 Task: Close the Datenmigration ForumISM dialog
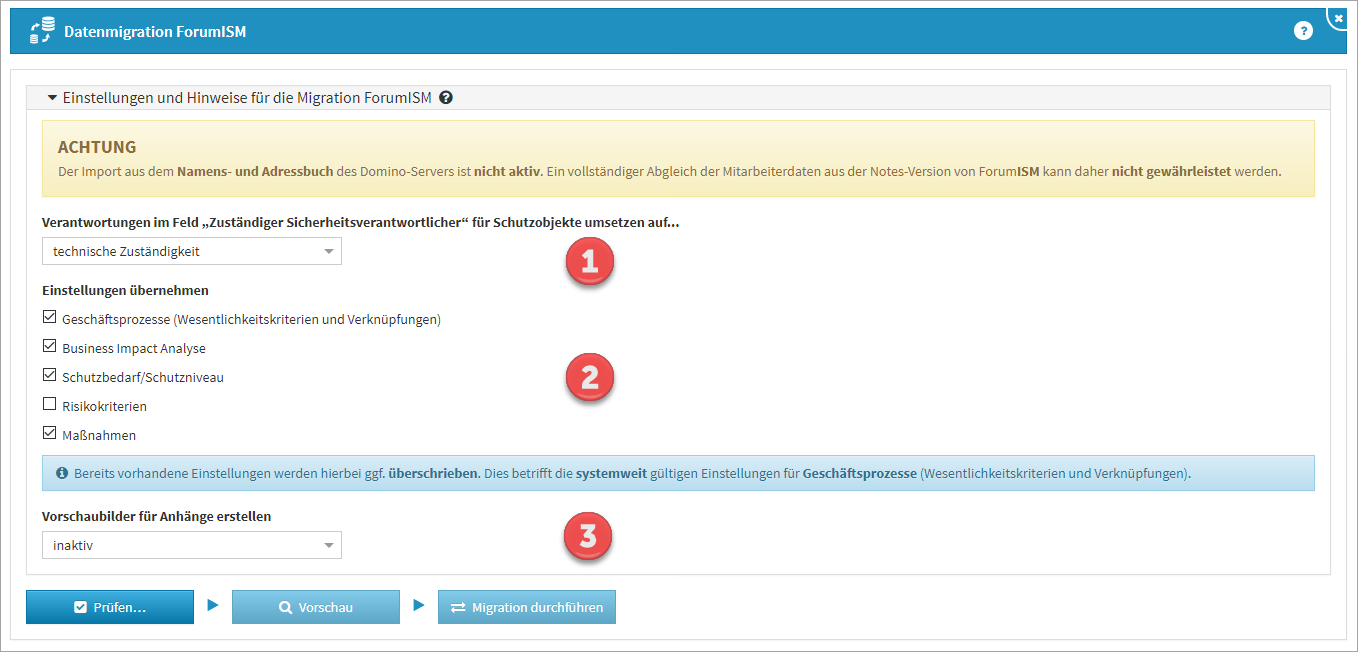coord(1339,18)
